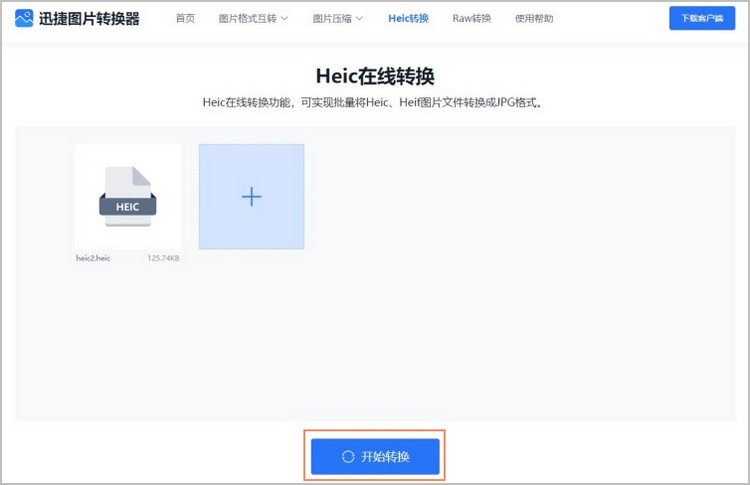
Task: Open the 使用帮助 page
Action: click(533, 18)
